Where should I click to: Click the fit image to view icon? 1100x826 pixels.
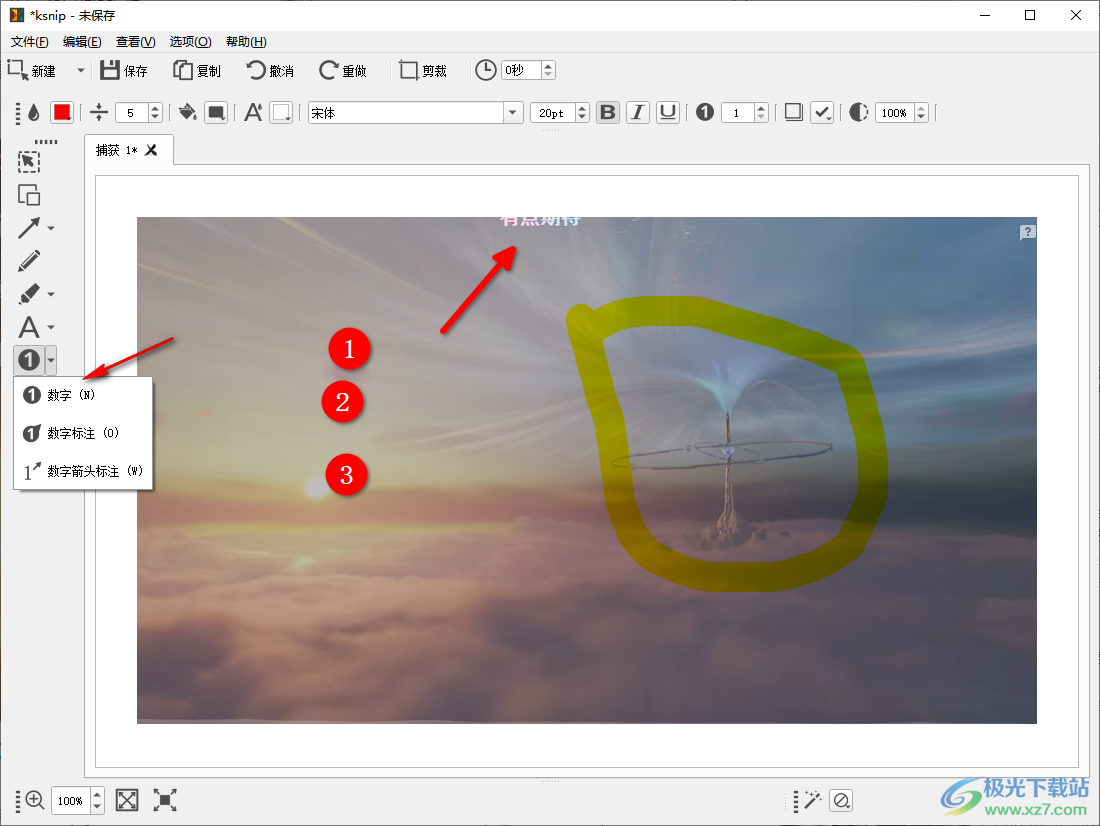pos(127,800)
